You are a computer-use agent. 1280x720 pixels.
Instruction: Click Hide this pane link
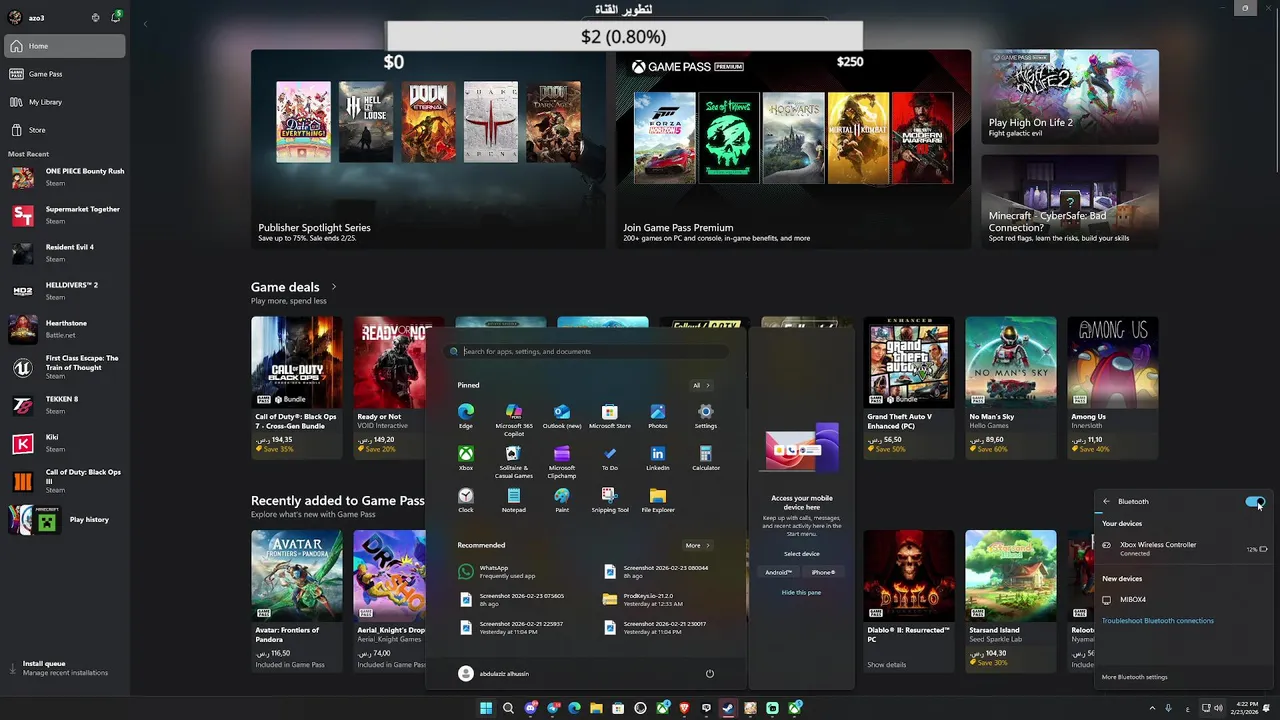pos(801,592)
